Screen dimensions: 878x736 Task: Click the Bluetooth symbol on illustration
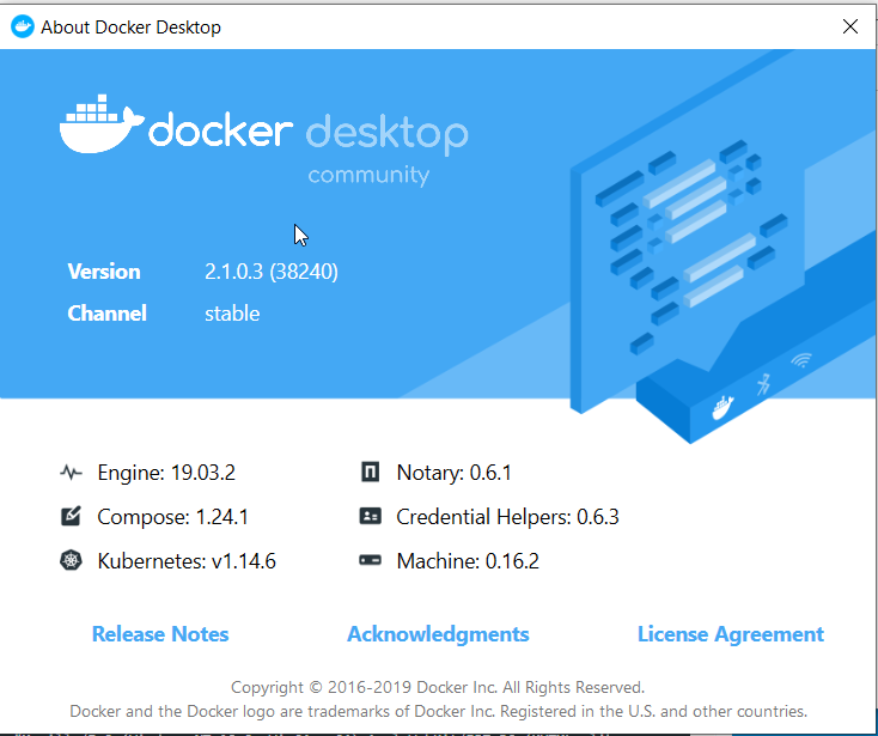(762, 384)
